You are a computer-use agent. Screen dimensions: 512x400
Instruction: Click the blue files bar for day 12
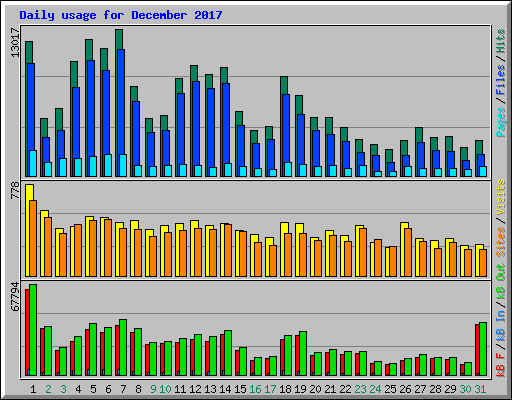[x=196, y=123]
